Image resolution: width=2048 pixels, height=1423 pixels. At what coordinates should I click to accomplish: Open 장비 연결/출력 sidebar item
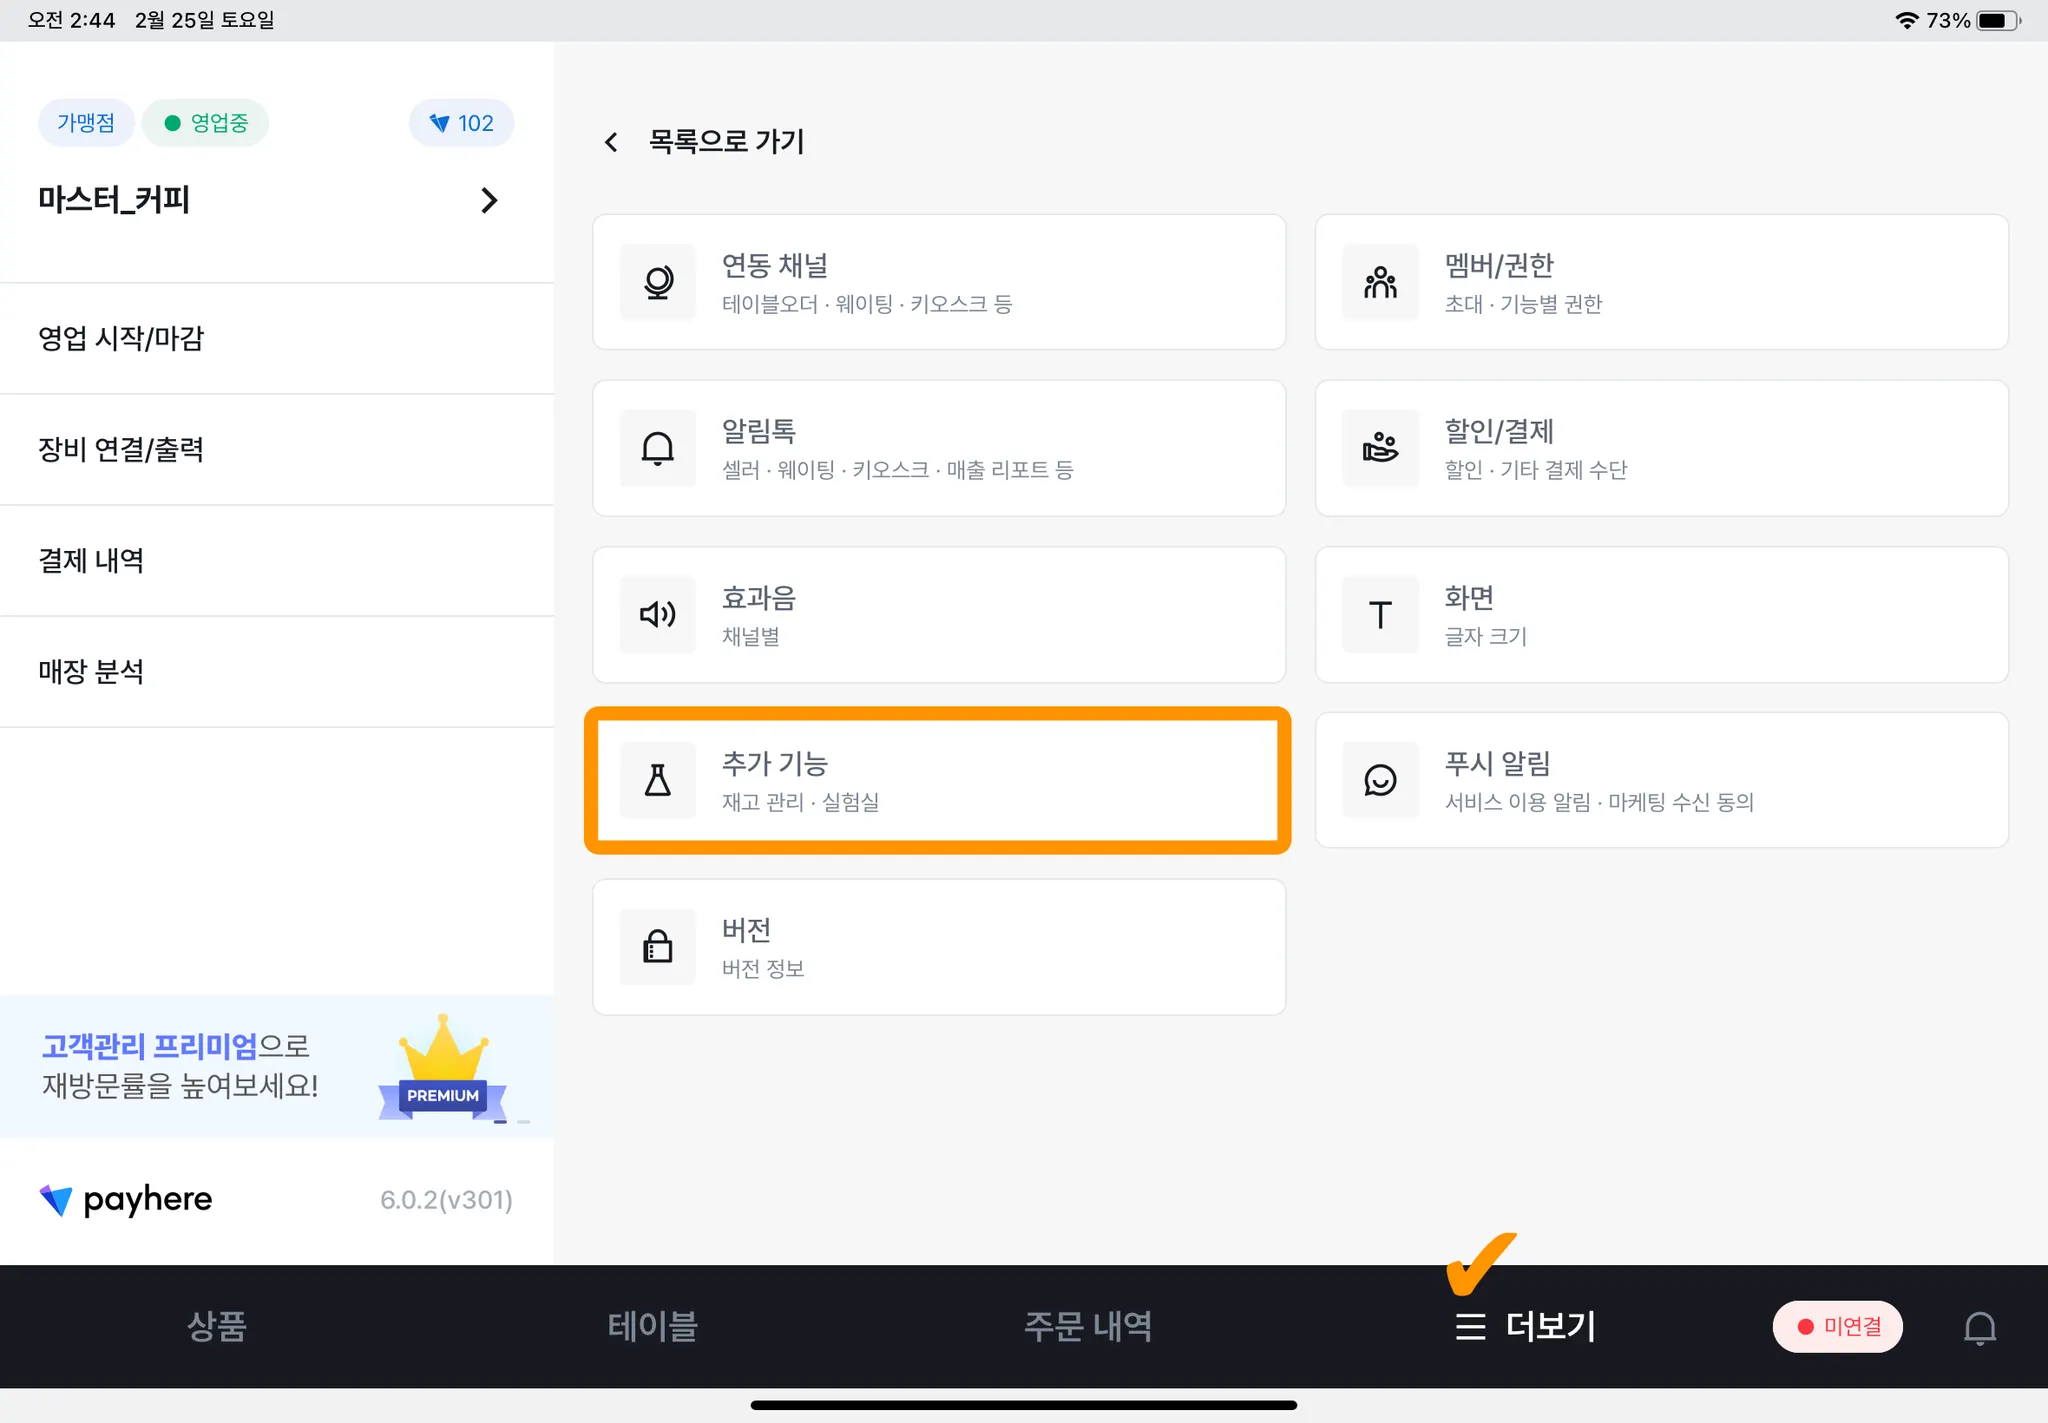coord(277,449)
